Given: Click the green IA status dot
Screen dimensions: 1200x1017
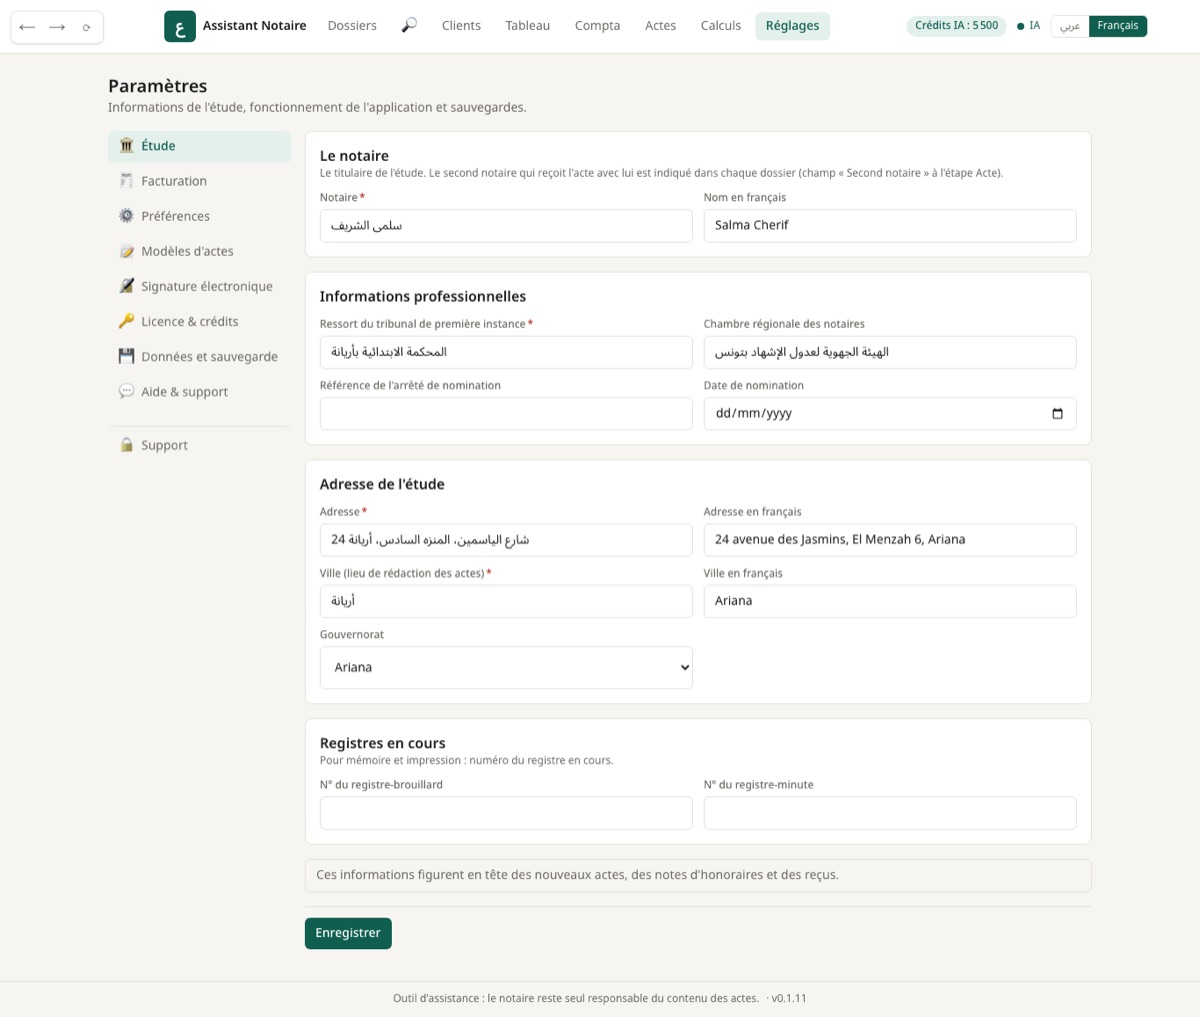Looking at the screenshot, I should coord(1020,27).
